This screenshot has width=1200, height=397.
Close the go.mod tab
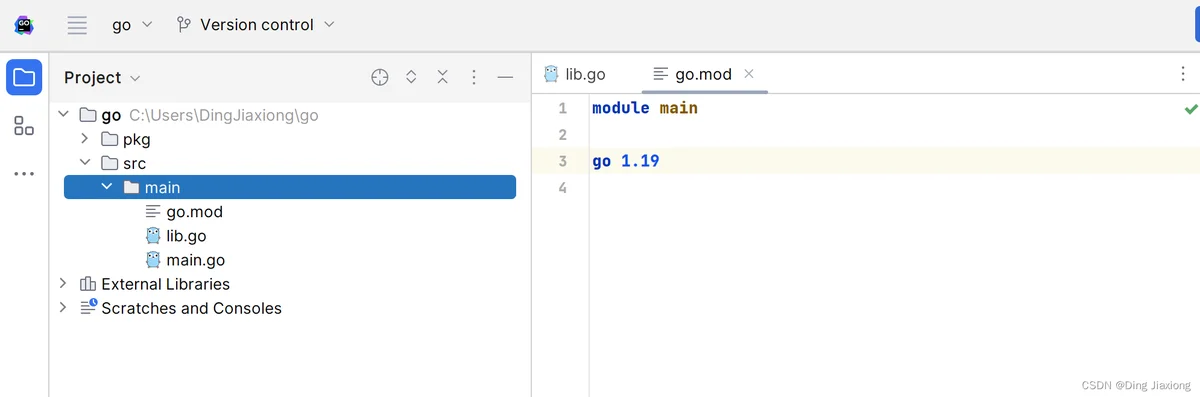coord(749,74)
